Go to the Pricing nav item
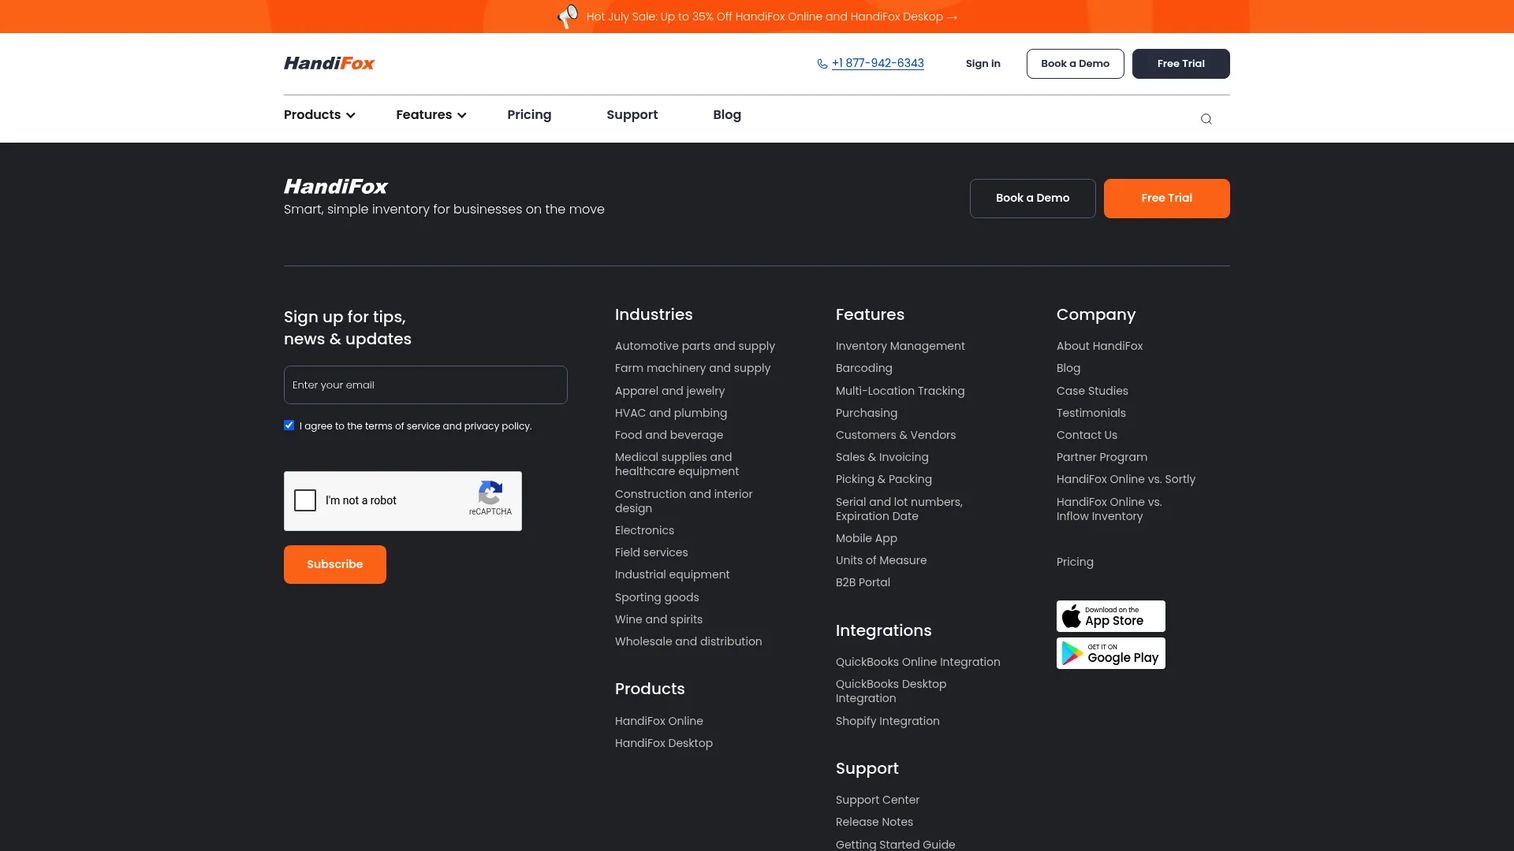This screenshot has width=1514, height=851. click(529, 115)
